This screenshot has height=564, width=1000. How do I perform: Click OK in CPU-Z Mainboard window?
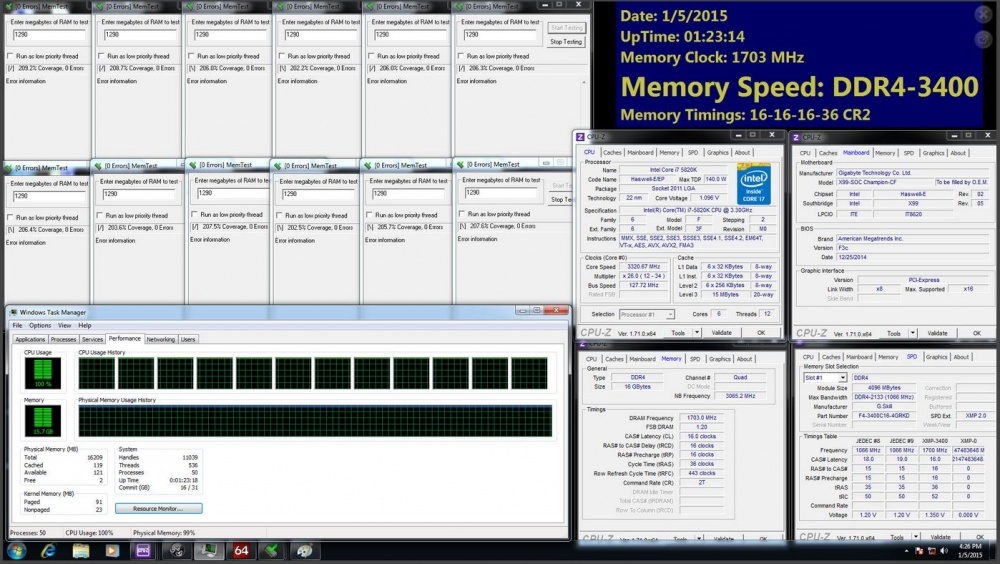tap(976, 333)
